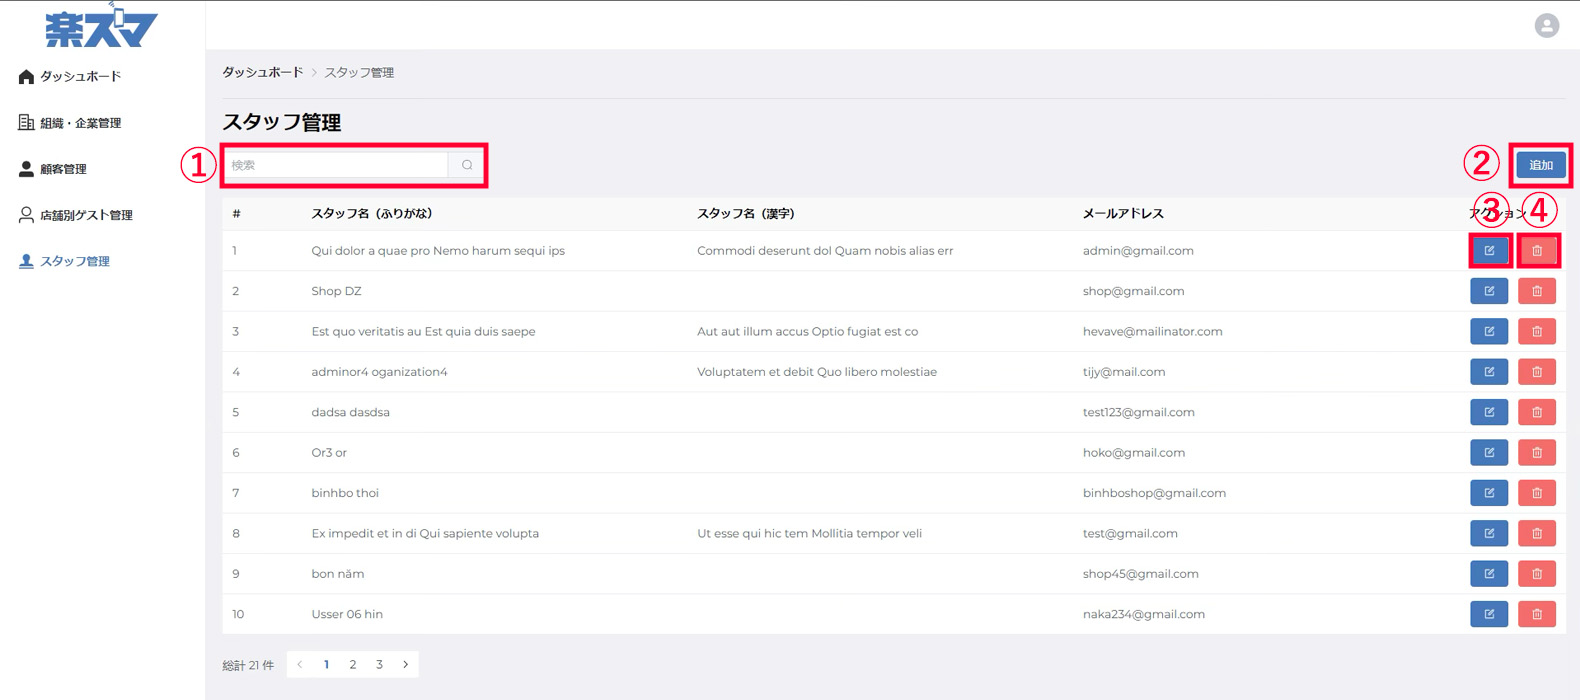The width and height of the screenshot is (1580, 700).
Task: Delete the staff row for shop@gmail.com
Action: (1537, 291)
